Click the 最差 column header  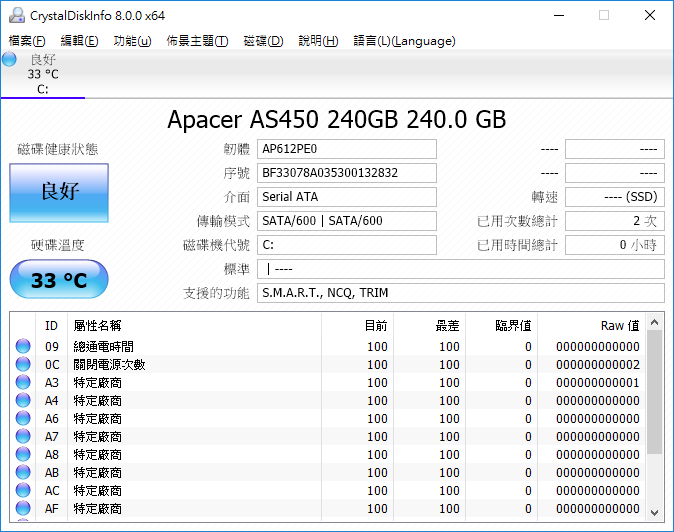[x=429, y=326]
